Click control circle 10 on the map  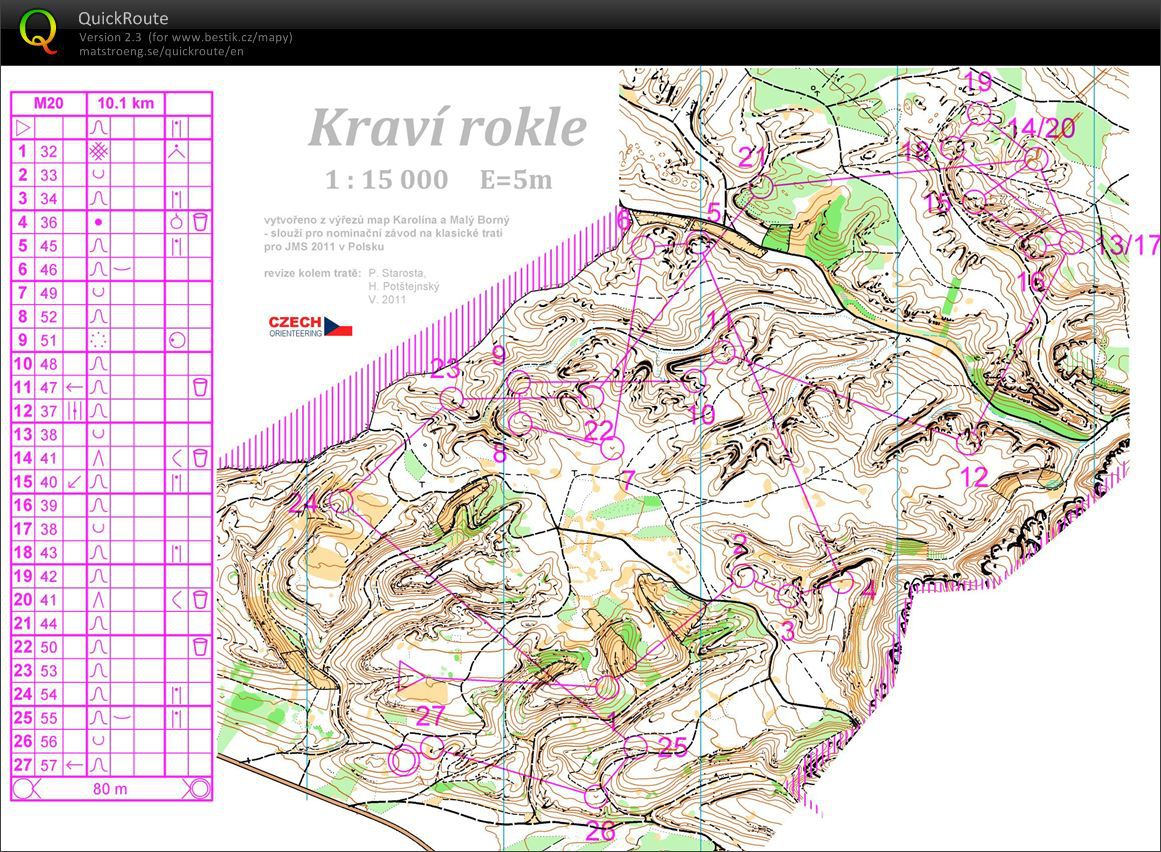[694, 381]
